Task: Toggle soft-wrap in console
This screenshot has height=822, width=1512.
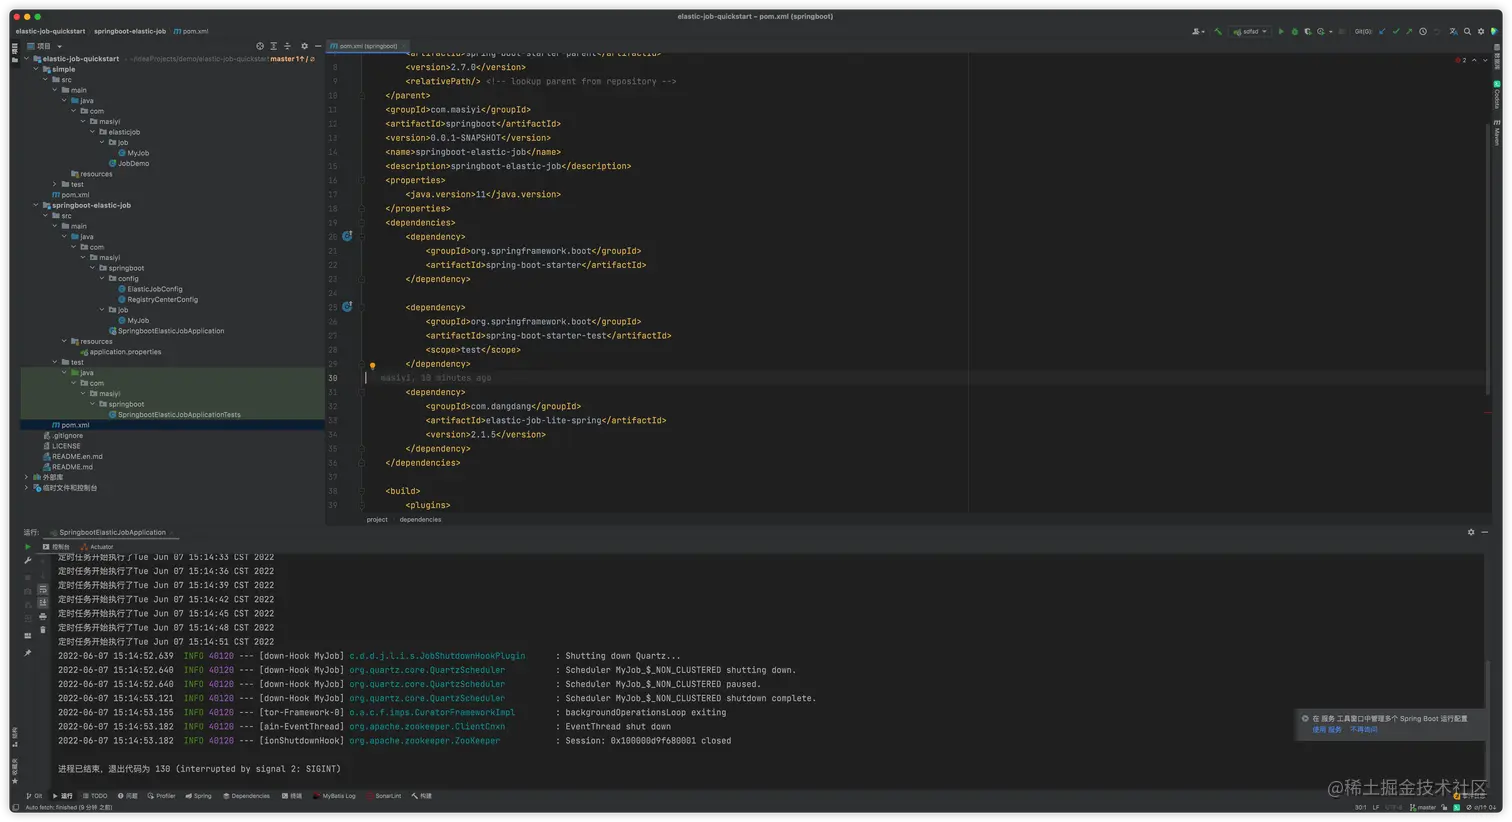Action: pos(43,590)
